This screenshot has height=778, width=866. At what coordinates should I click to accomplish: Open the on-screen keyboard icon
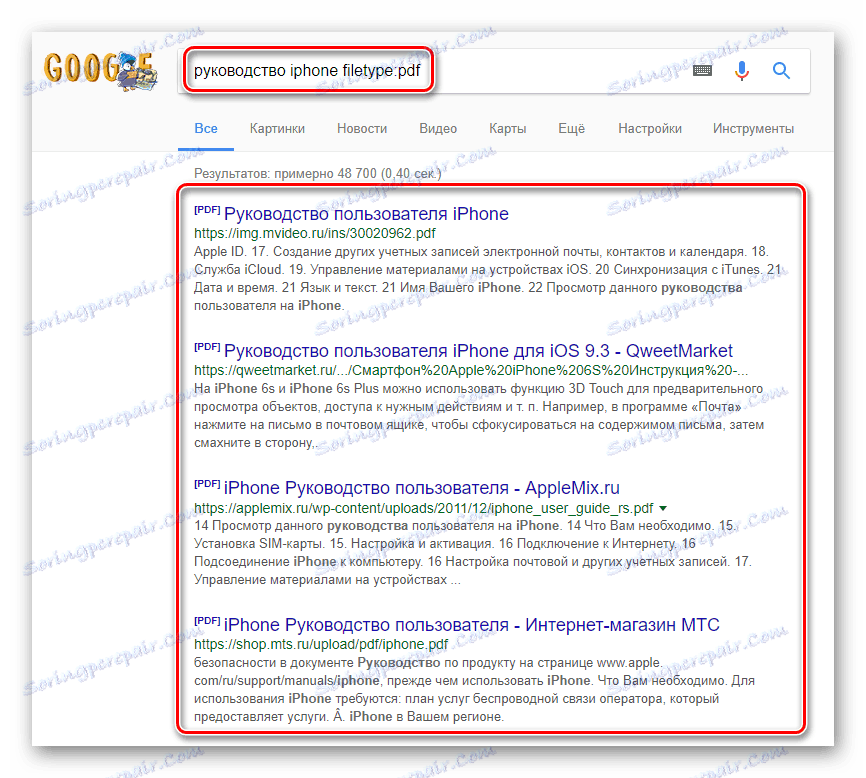[702, 70]
